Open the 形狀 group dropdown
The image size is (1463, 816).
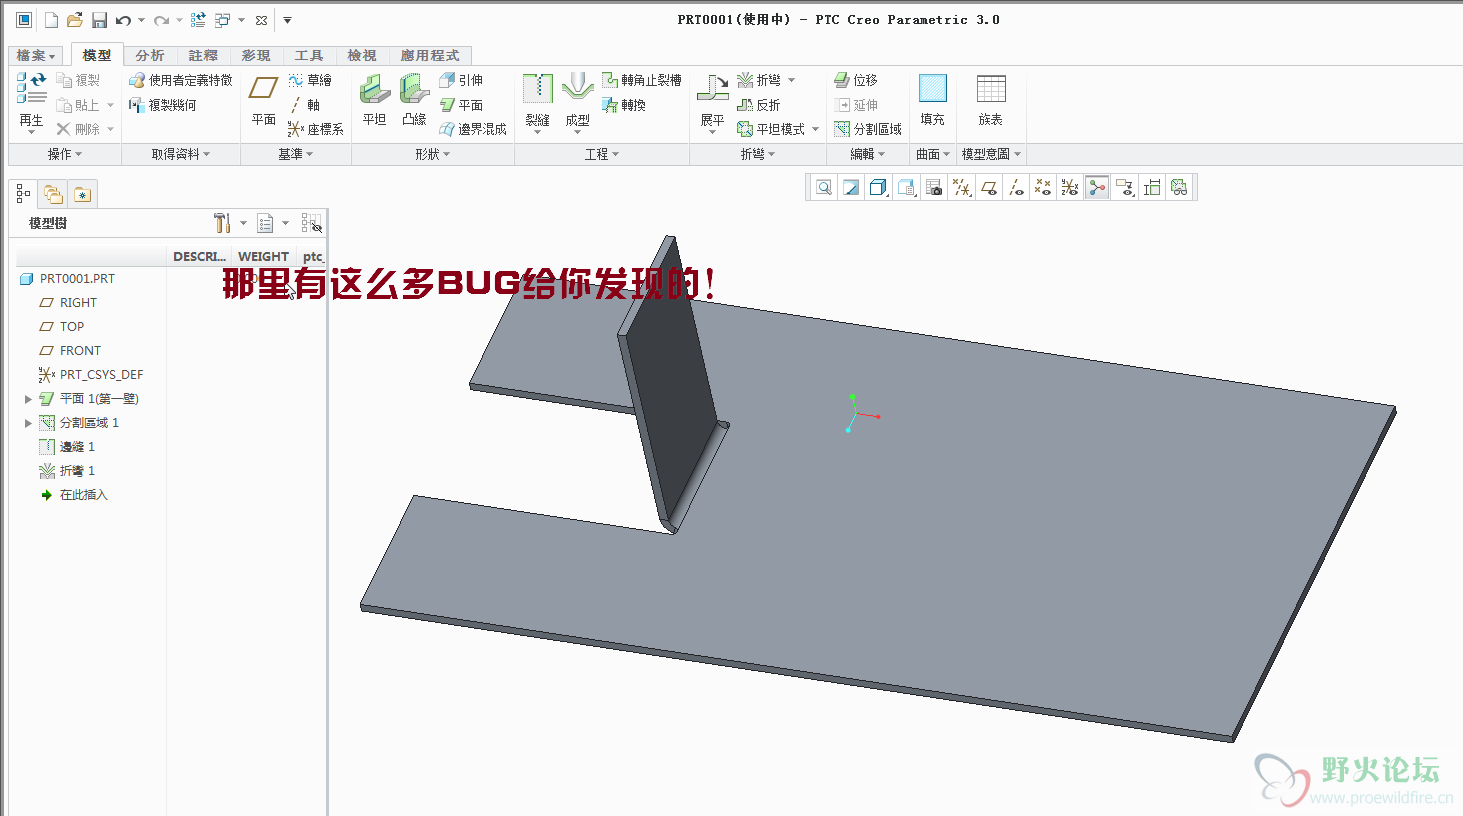click(433, 154)
